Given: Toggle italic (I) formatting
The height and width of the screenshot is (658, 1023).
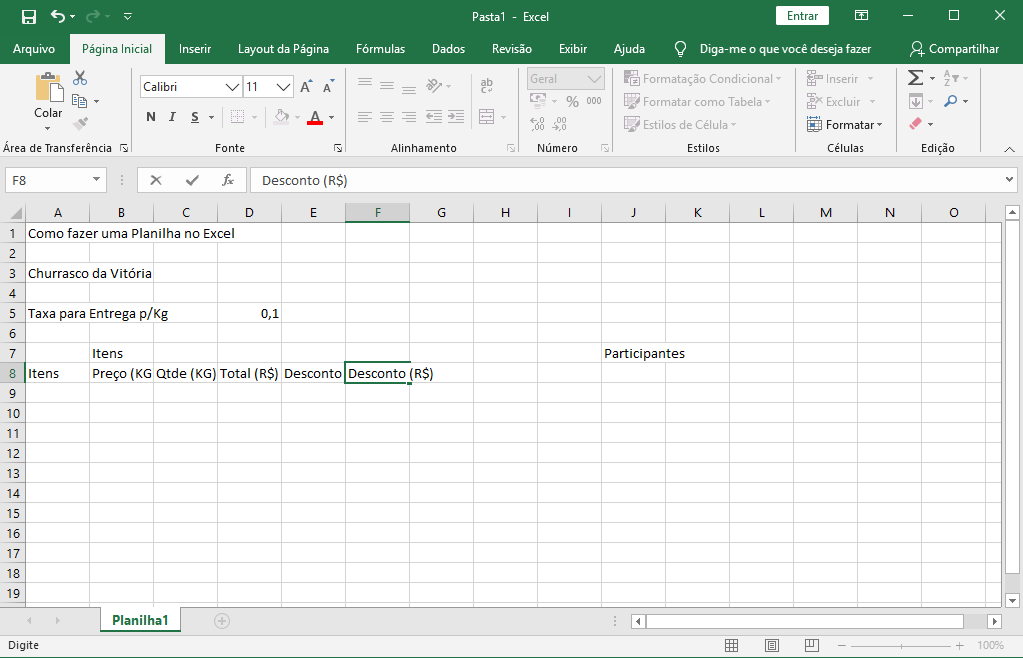Looking at the screenshot, I should 173,117.
